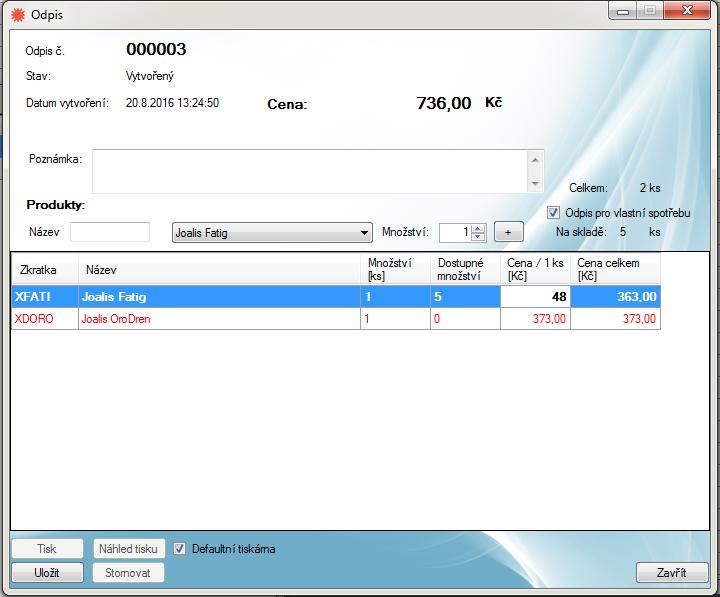Click the 'Dostupné množství' column header

point(465,270)
